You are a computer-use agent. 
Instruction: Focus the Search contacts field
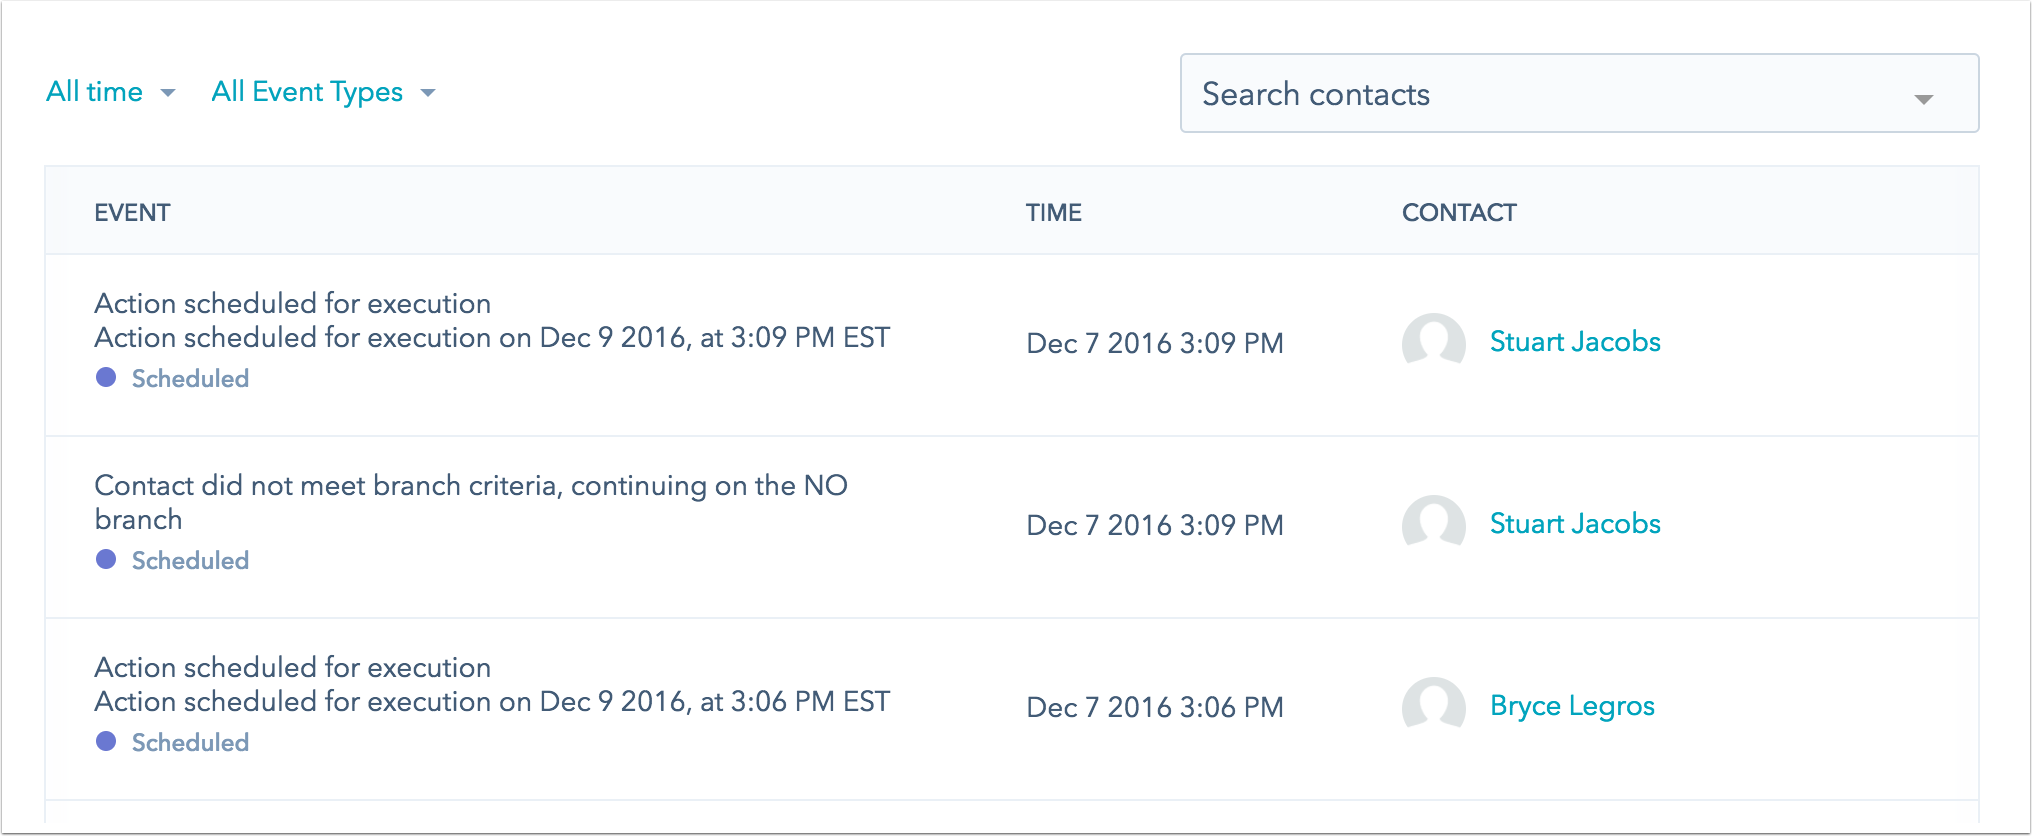(1579, 93)
